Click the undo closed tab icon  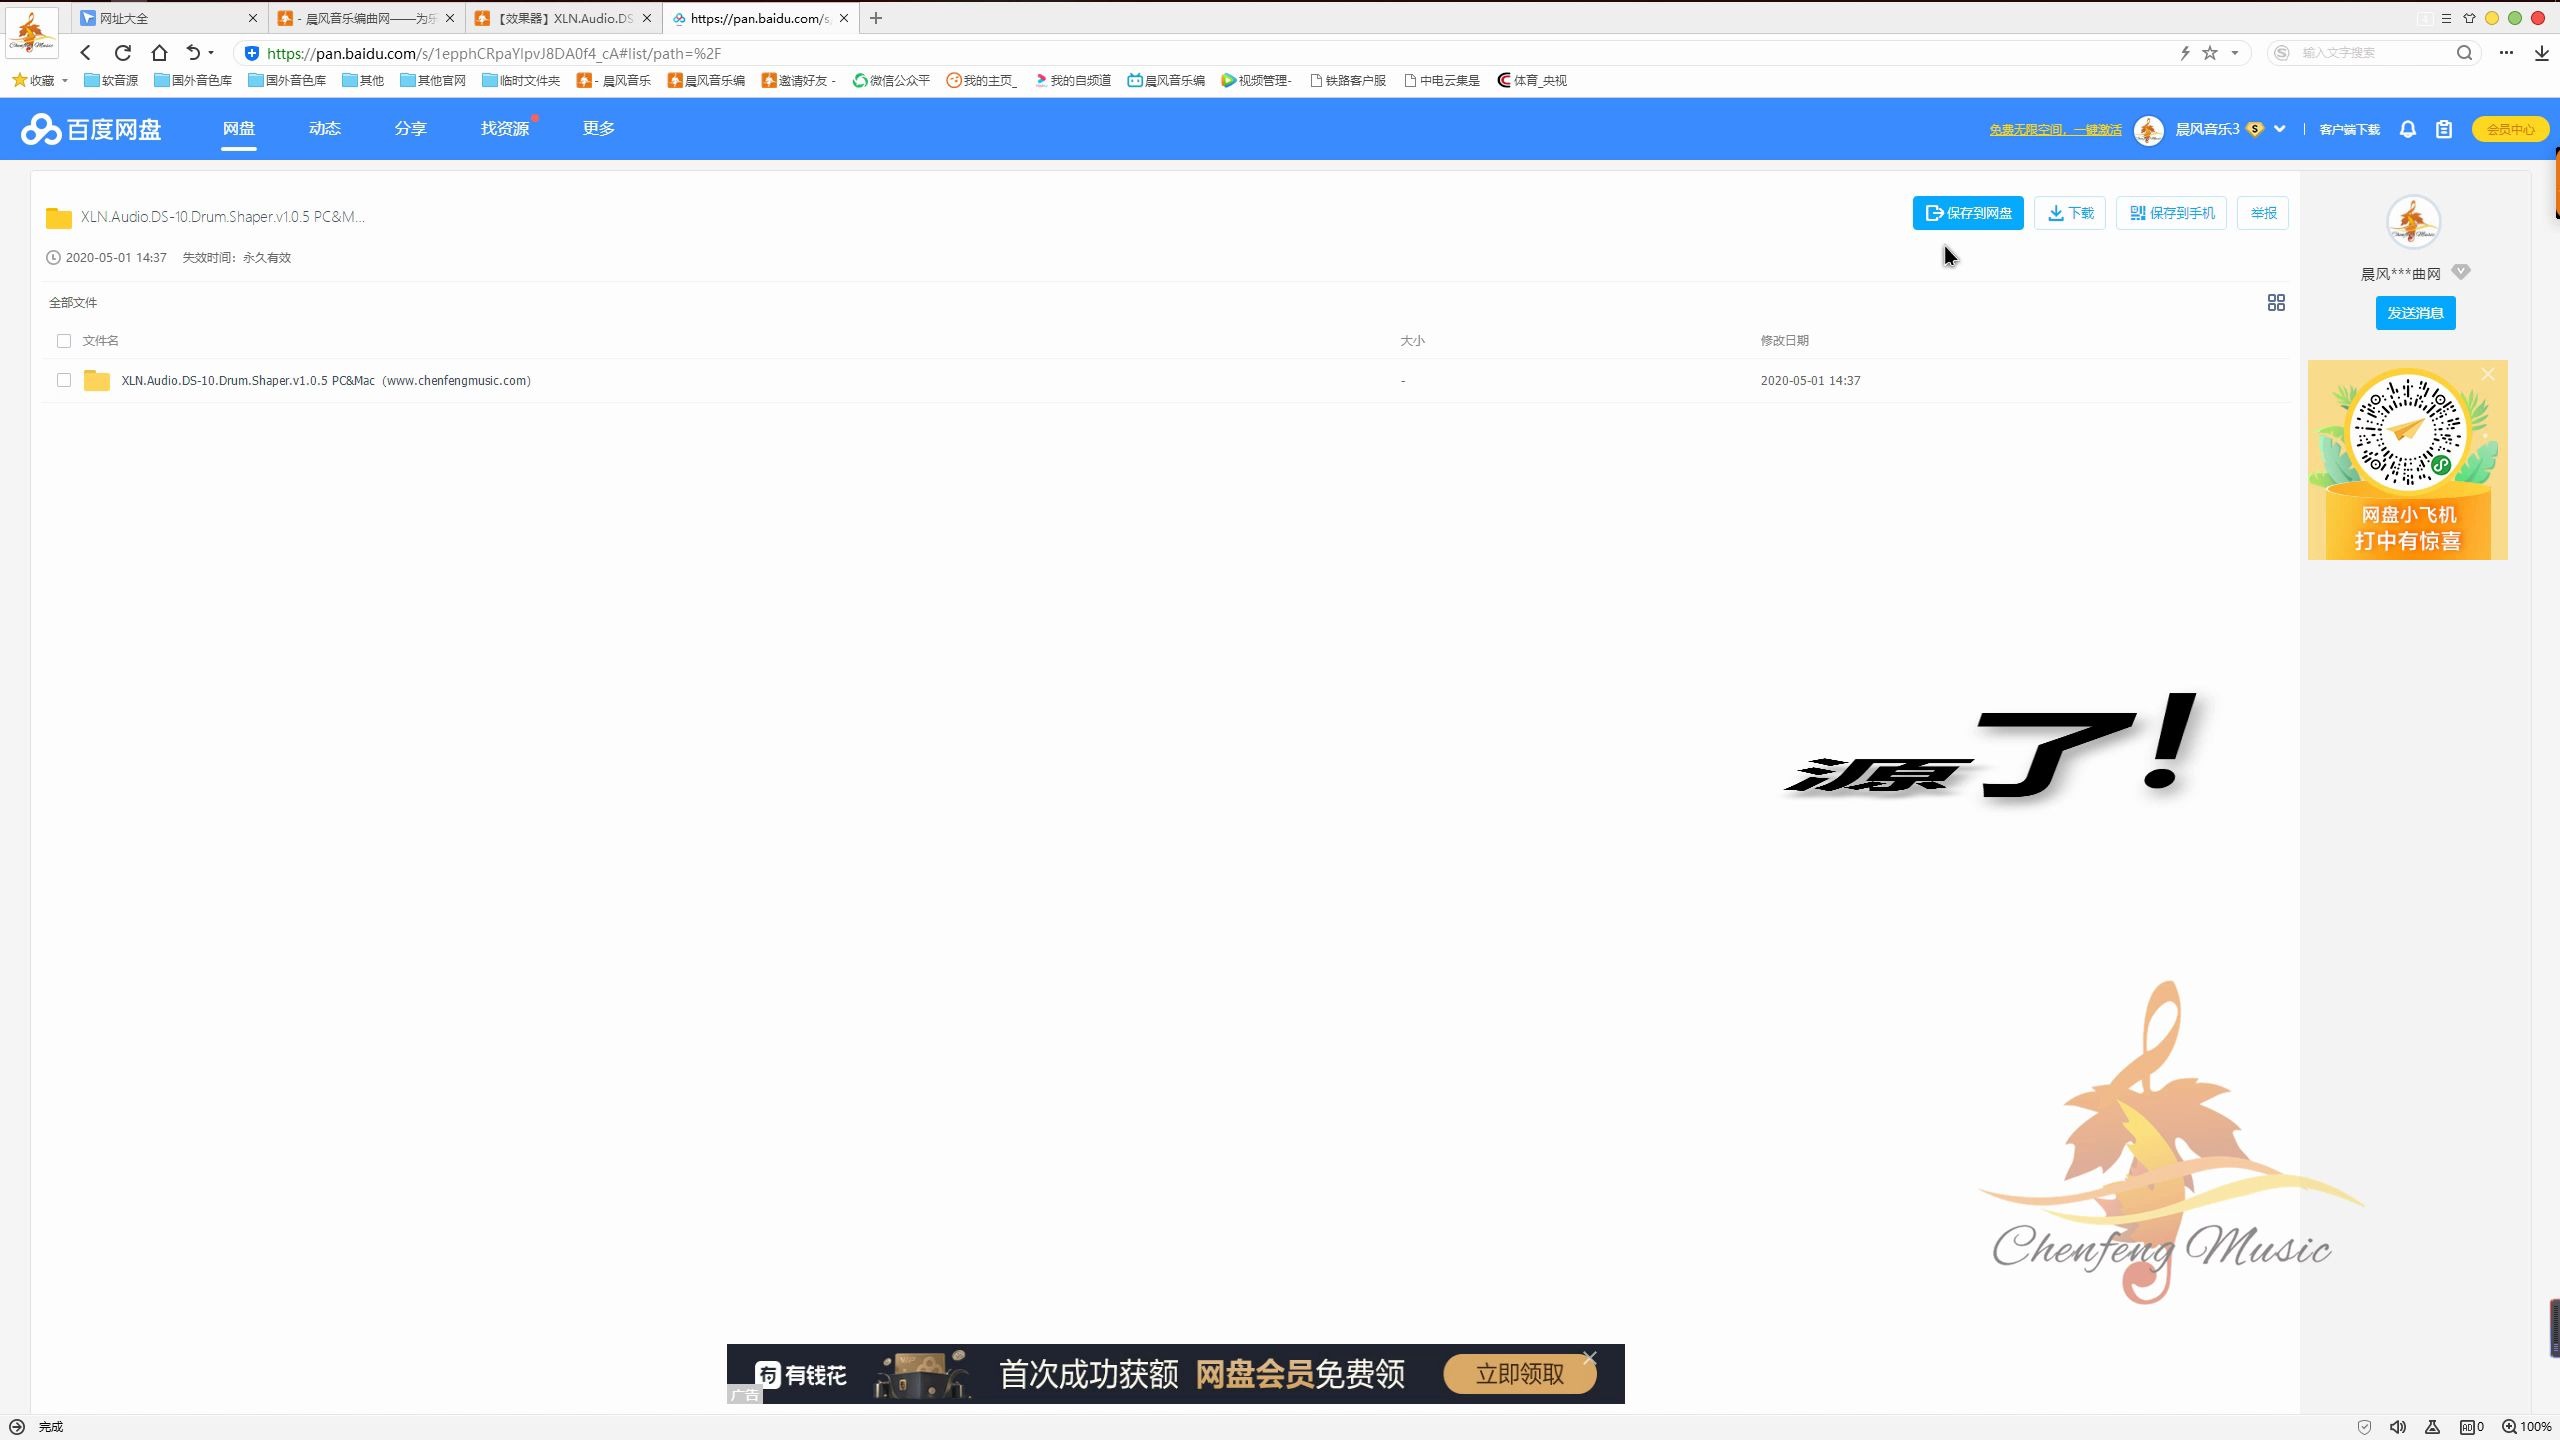[x=193, y=53]
